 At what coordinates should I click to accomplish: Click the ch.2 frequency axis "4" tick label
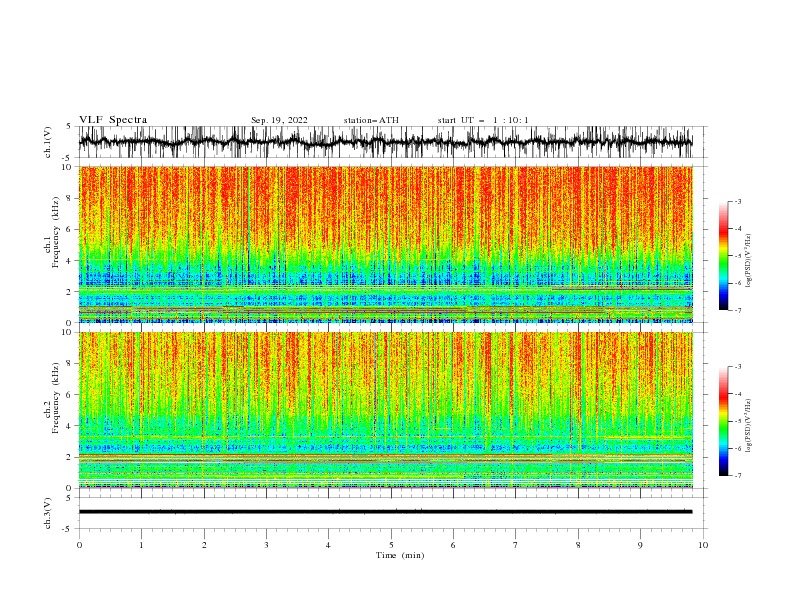tap(69, 426)
